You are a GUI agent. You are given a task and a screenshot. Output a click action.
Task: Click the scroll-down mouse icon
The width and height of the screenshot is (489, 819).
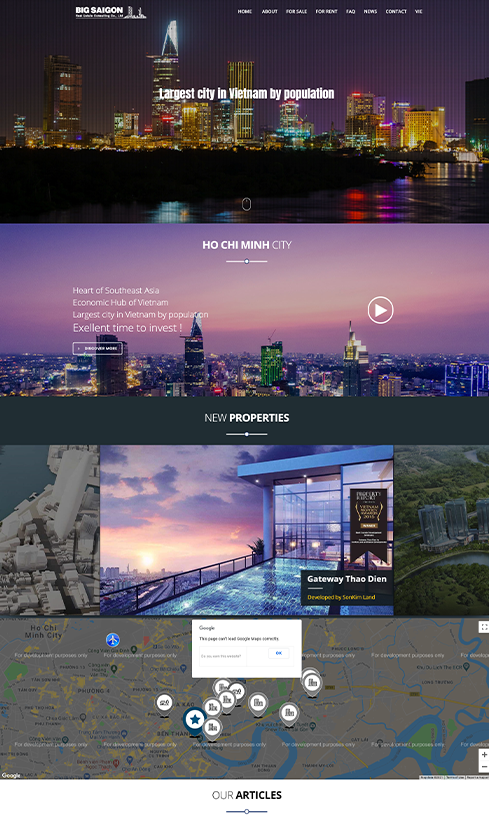coord(247,204)
